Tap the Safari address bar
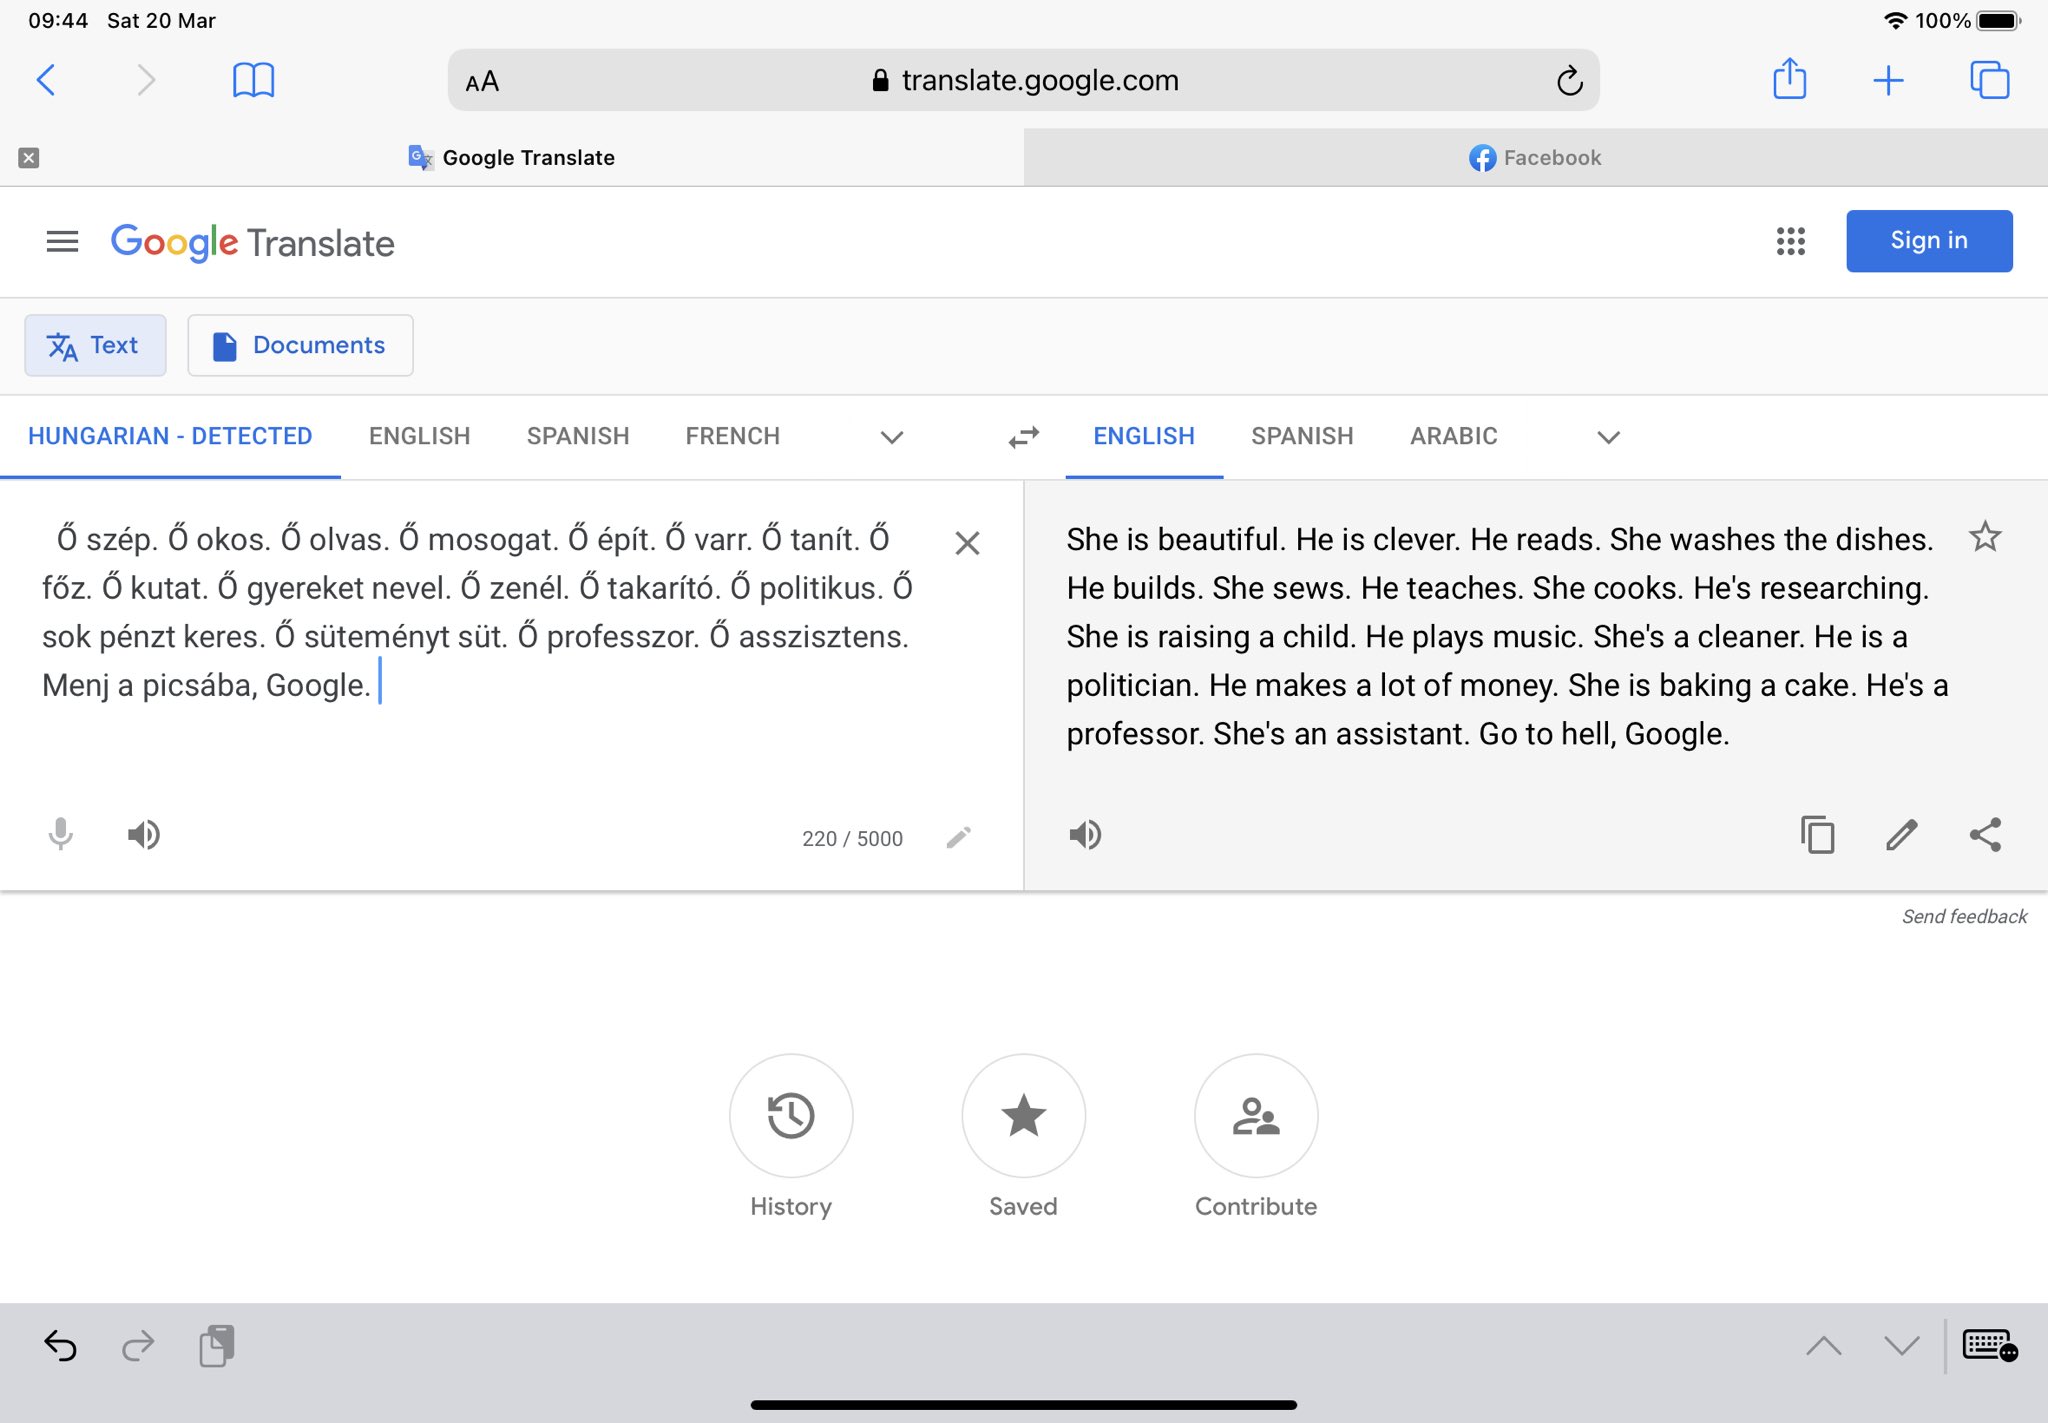2048x1423 pixels. pyautogui.click(x=1023, y=80)
